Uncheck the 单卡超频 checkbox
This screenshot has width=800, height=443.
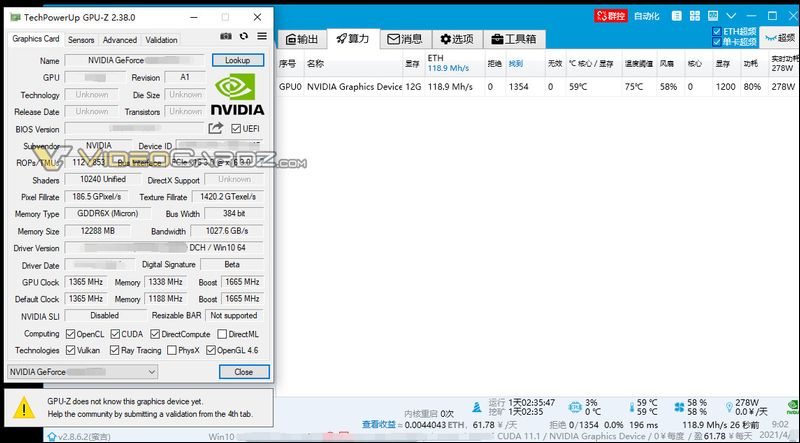(716, 42)
